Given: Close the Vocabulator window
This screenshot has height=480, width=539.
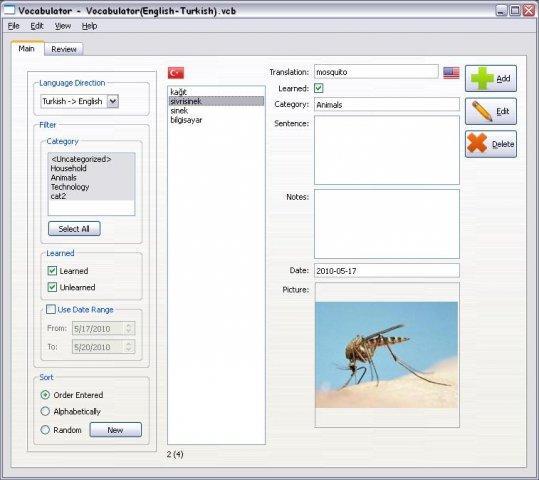Looking at the screenshot, I should (529, 10).
